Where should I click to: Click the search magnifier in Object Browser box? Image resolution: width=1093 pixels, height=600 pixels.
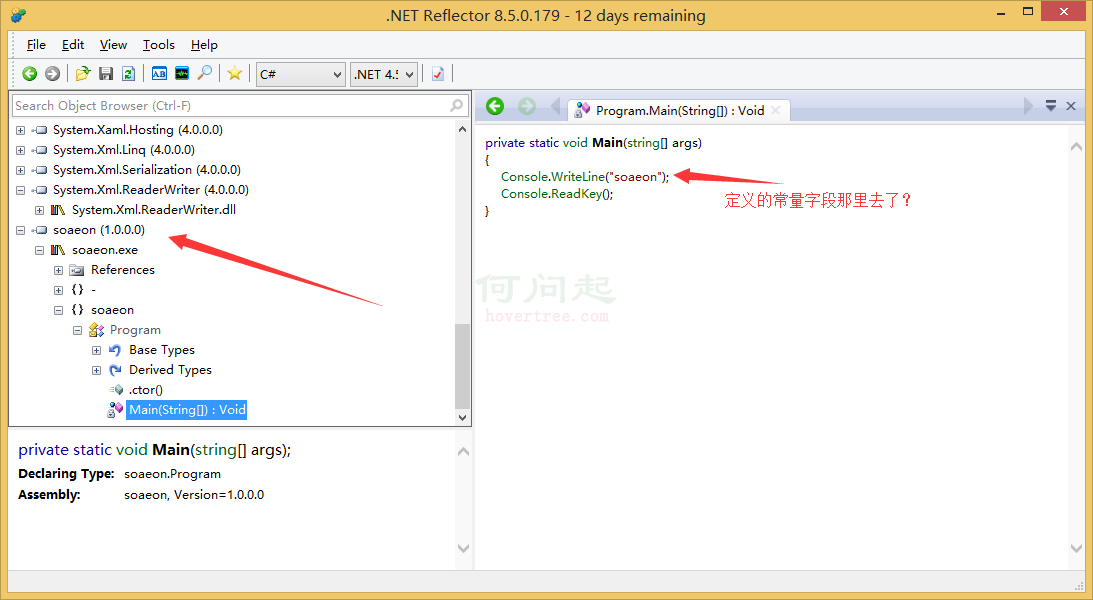pyautogui.click(x=457, y=105)
